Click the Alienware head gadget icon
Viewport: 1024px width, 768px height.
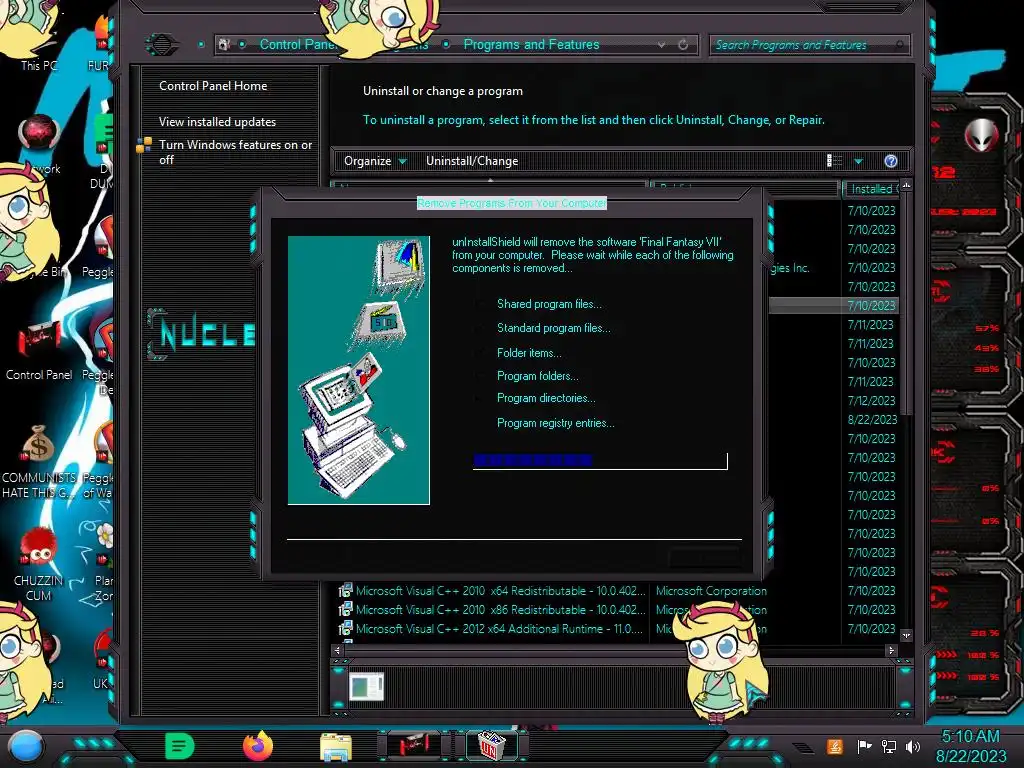[981, 136]
